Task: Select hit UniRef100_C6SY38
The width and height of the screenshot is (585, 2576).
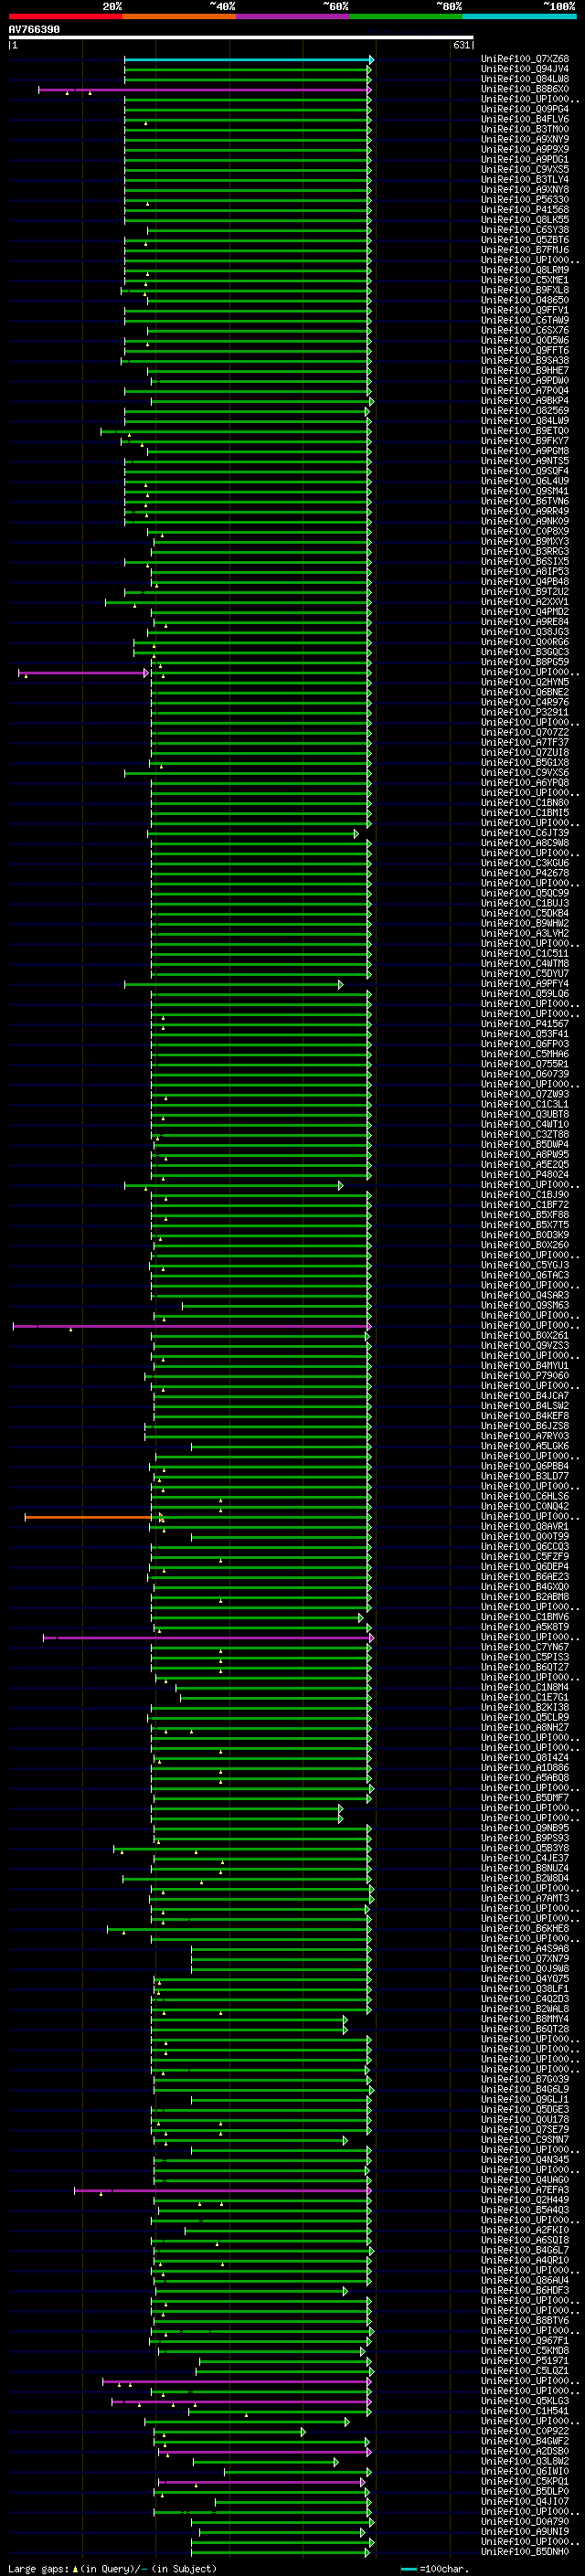Action: pos(525,231)
